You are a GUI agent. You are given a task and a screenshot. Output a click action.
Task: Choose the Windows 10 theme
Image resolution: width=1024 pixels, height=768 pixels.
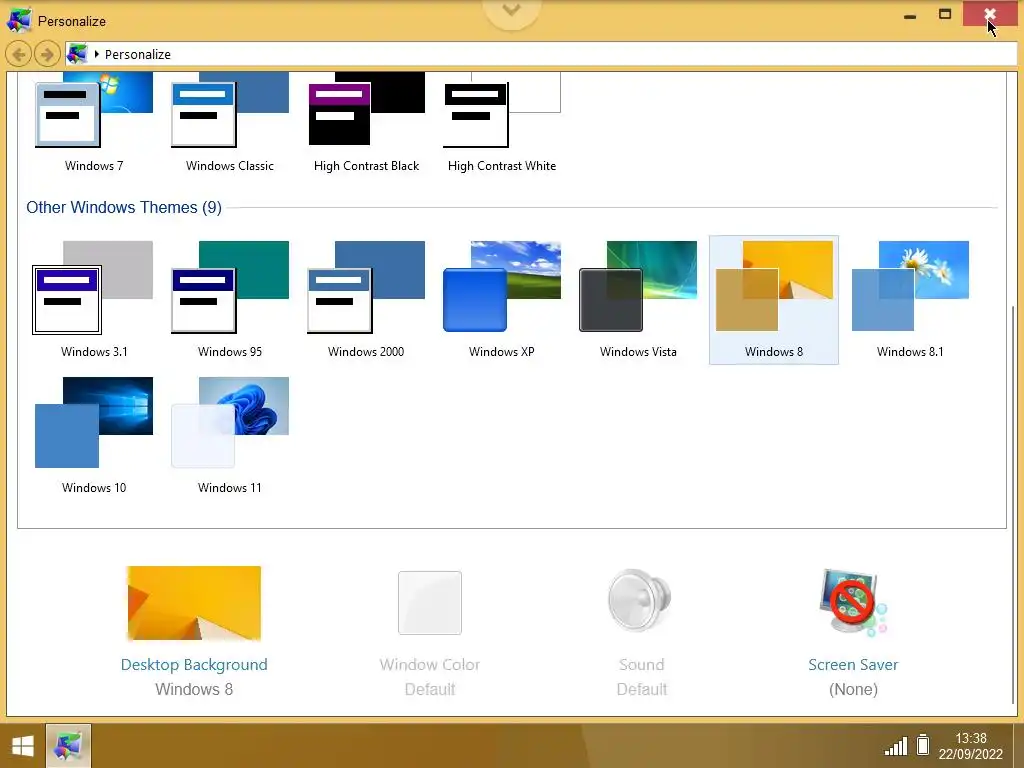coord(94,436)
